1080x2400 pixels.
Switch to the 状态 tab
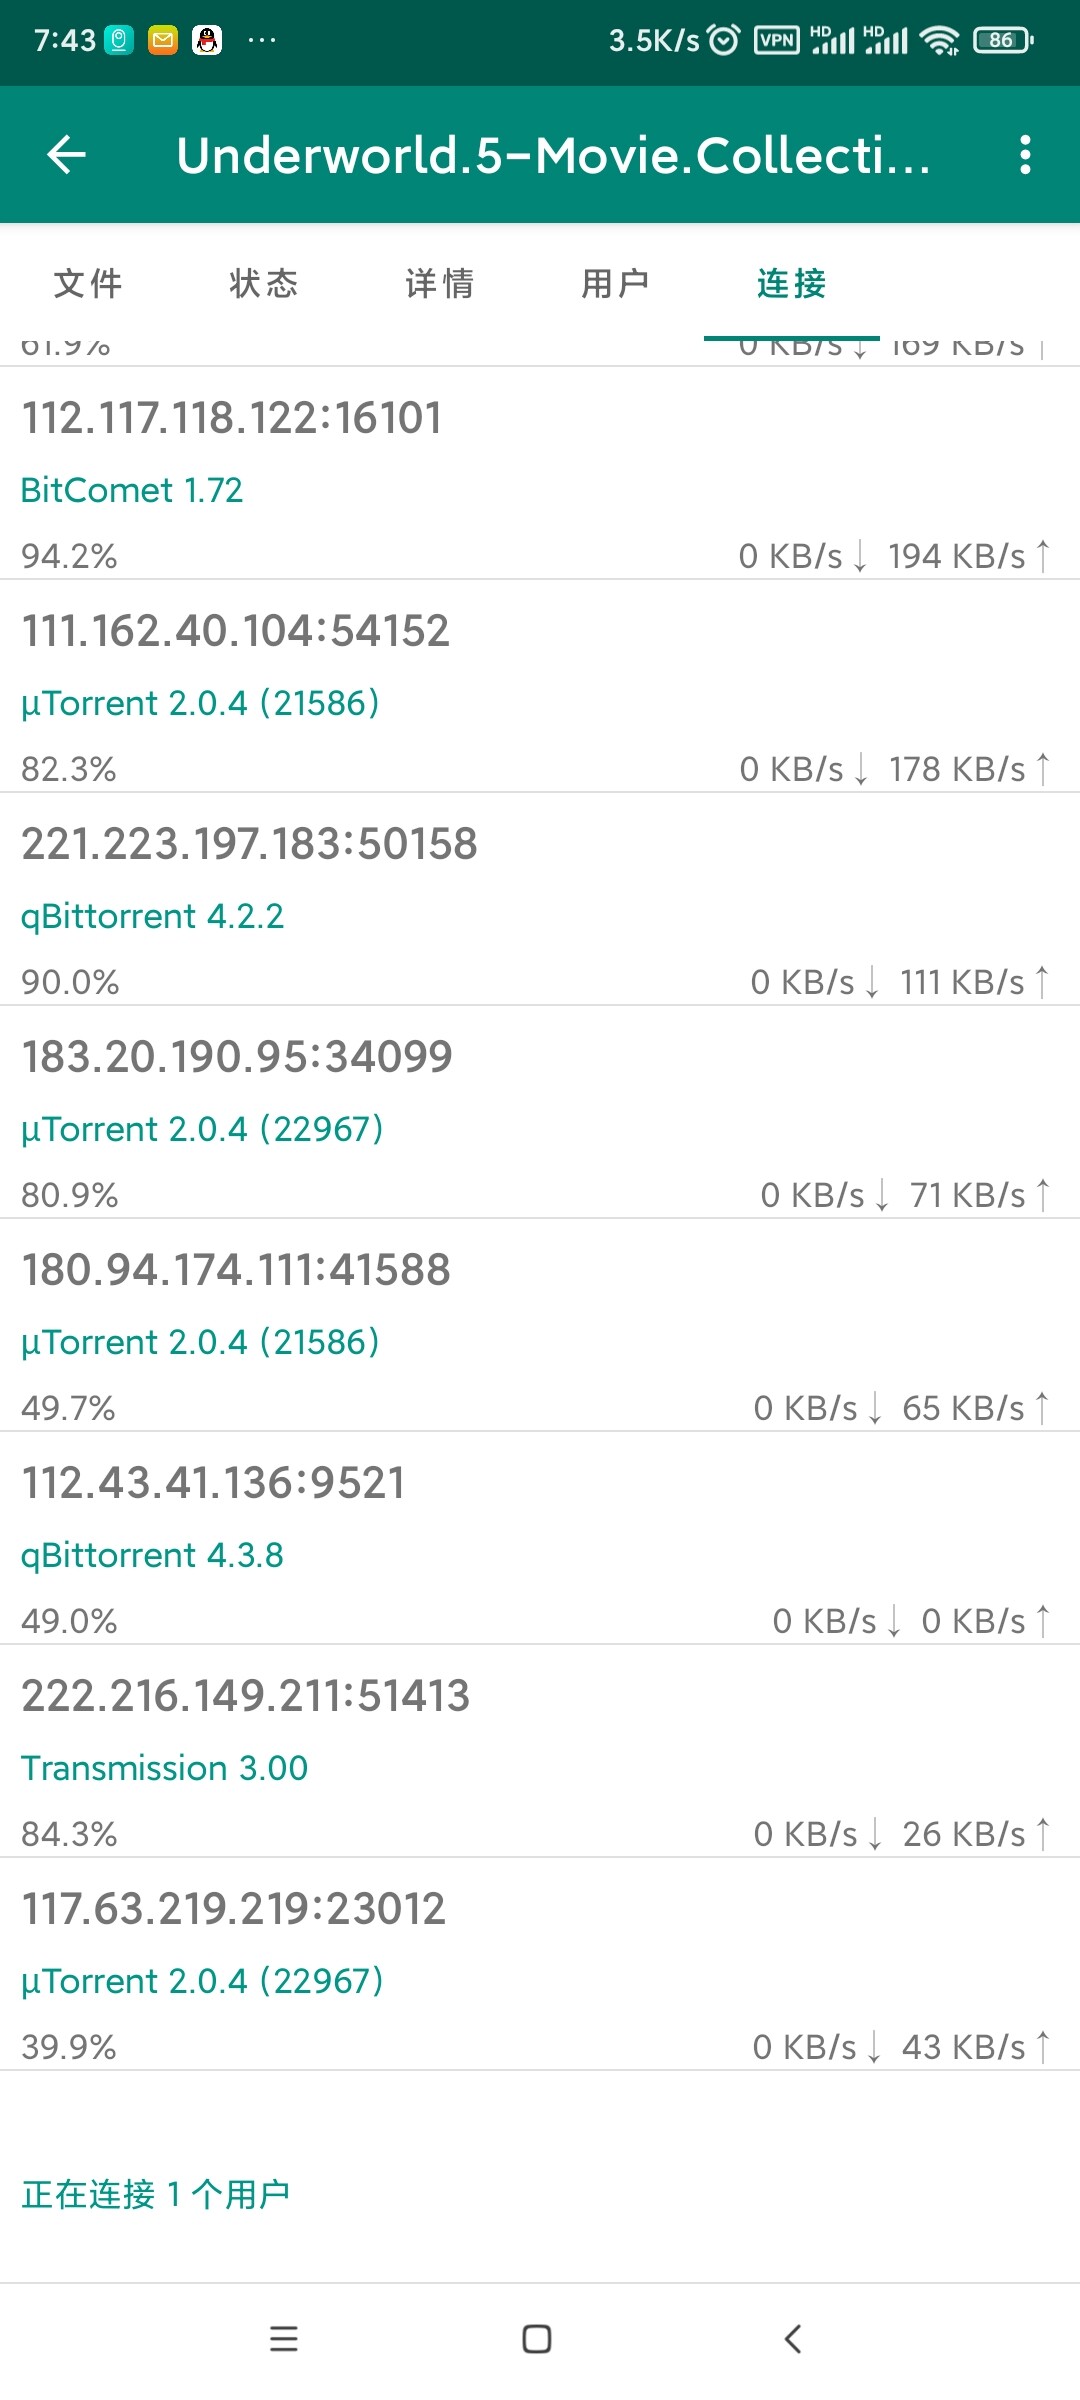coord(264,283)
